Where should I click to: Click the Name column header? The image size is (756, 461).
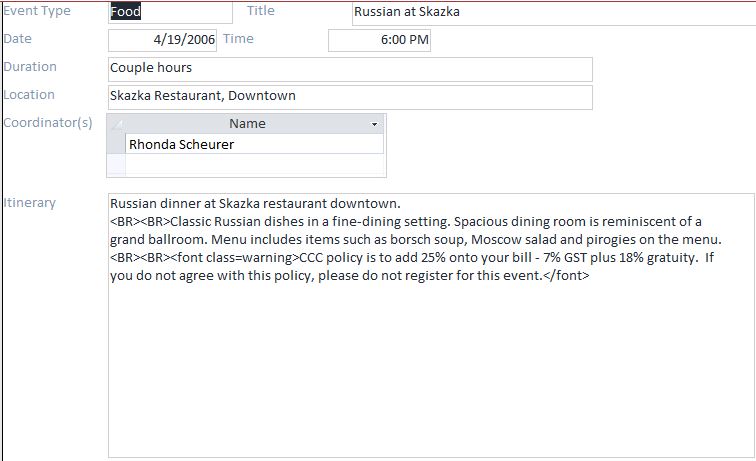pos(247,124)
